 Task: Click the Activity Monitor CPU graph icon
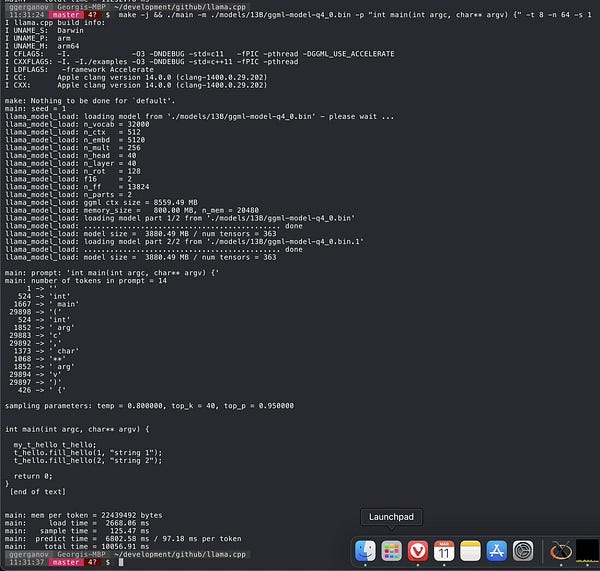[587, 551]
